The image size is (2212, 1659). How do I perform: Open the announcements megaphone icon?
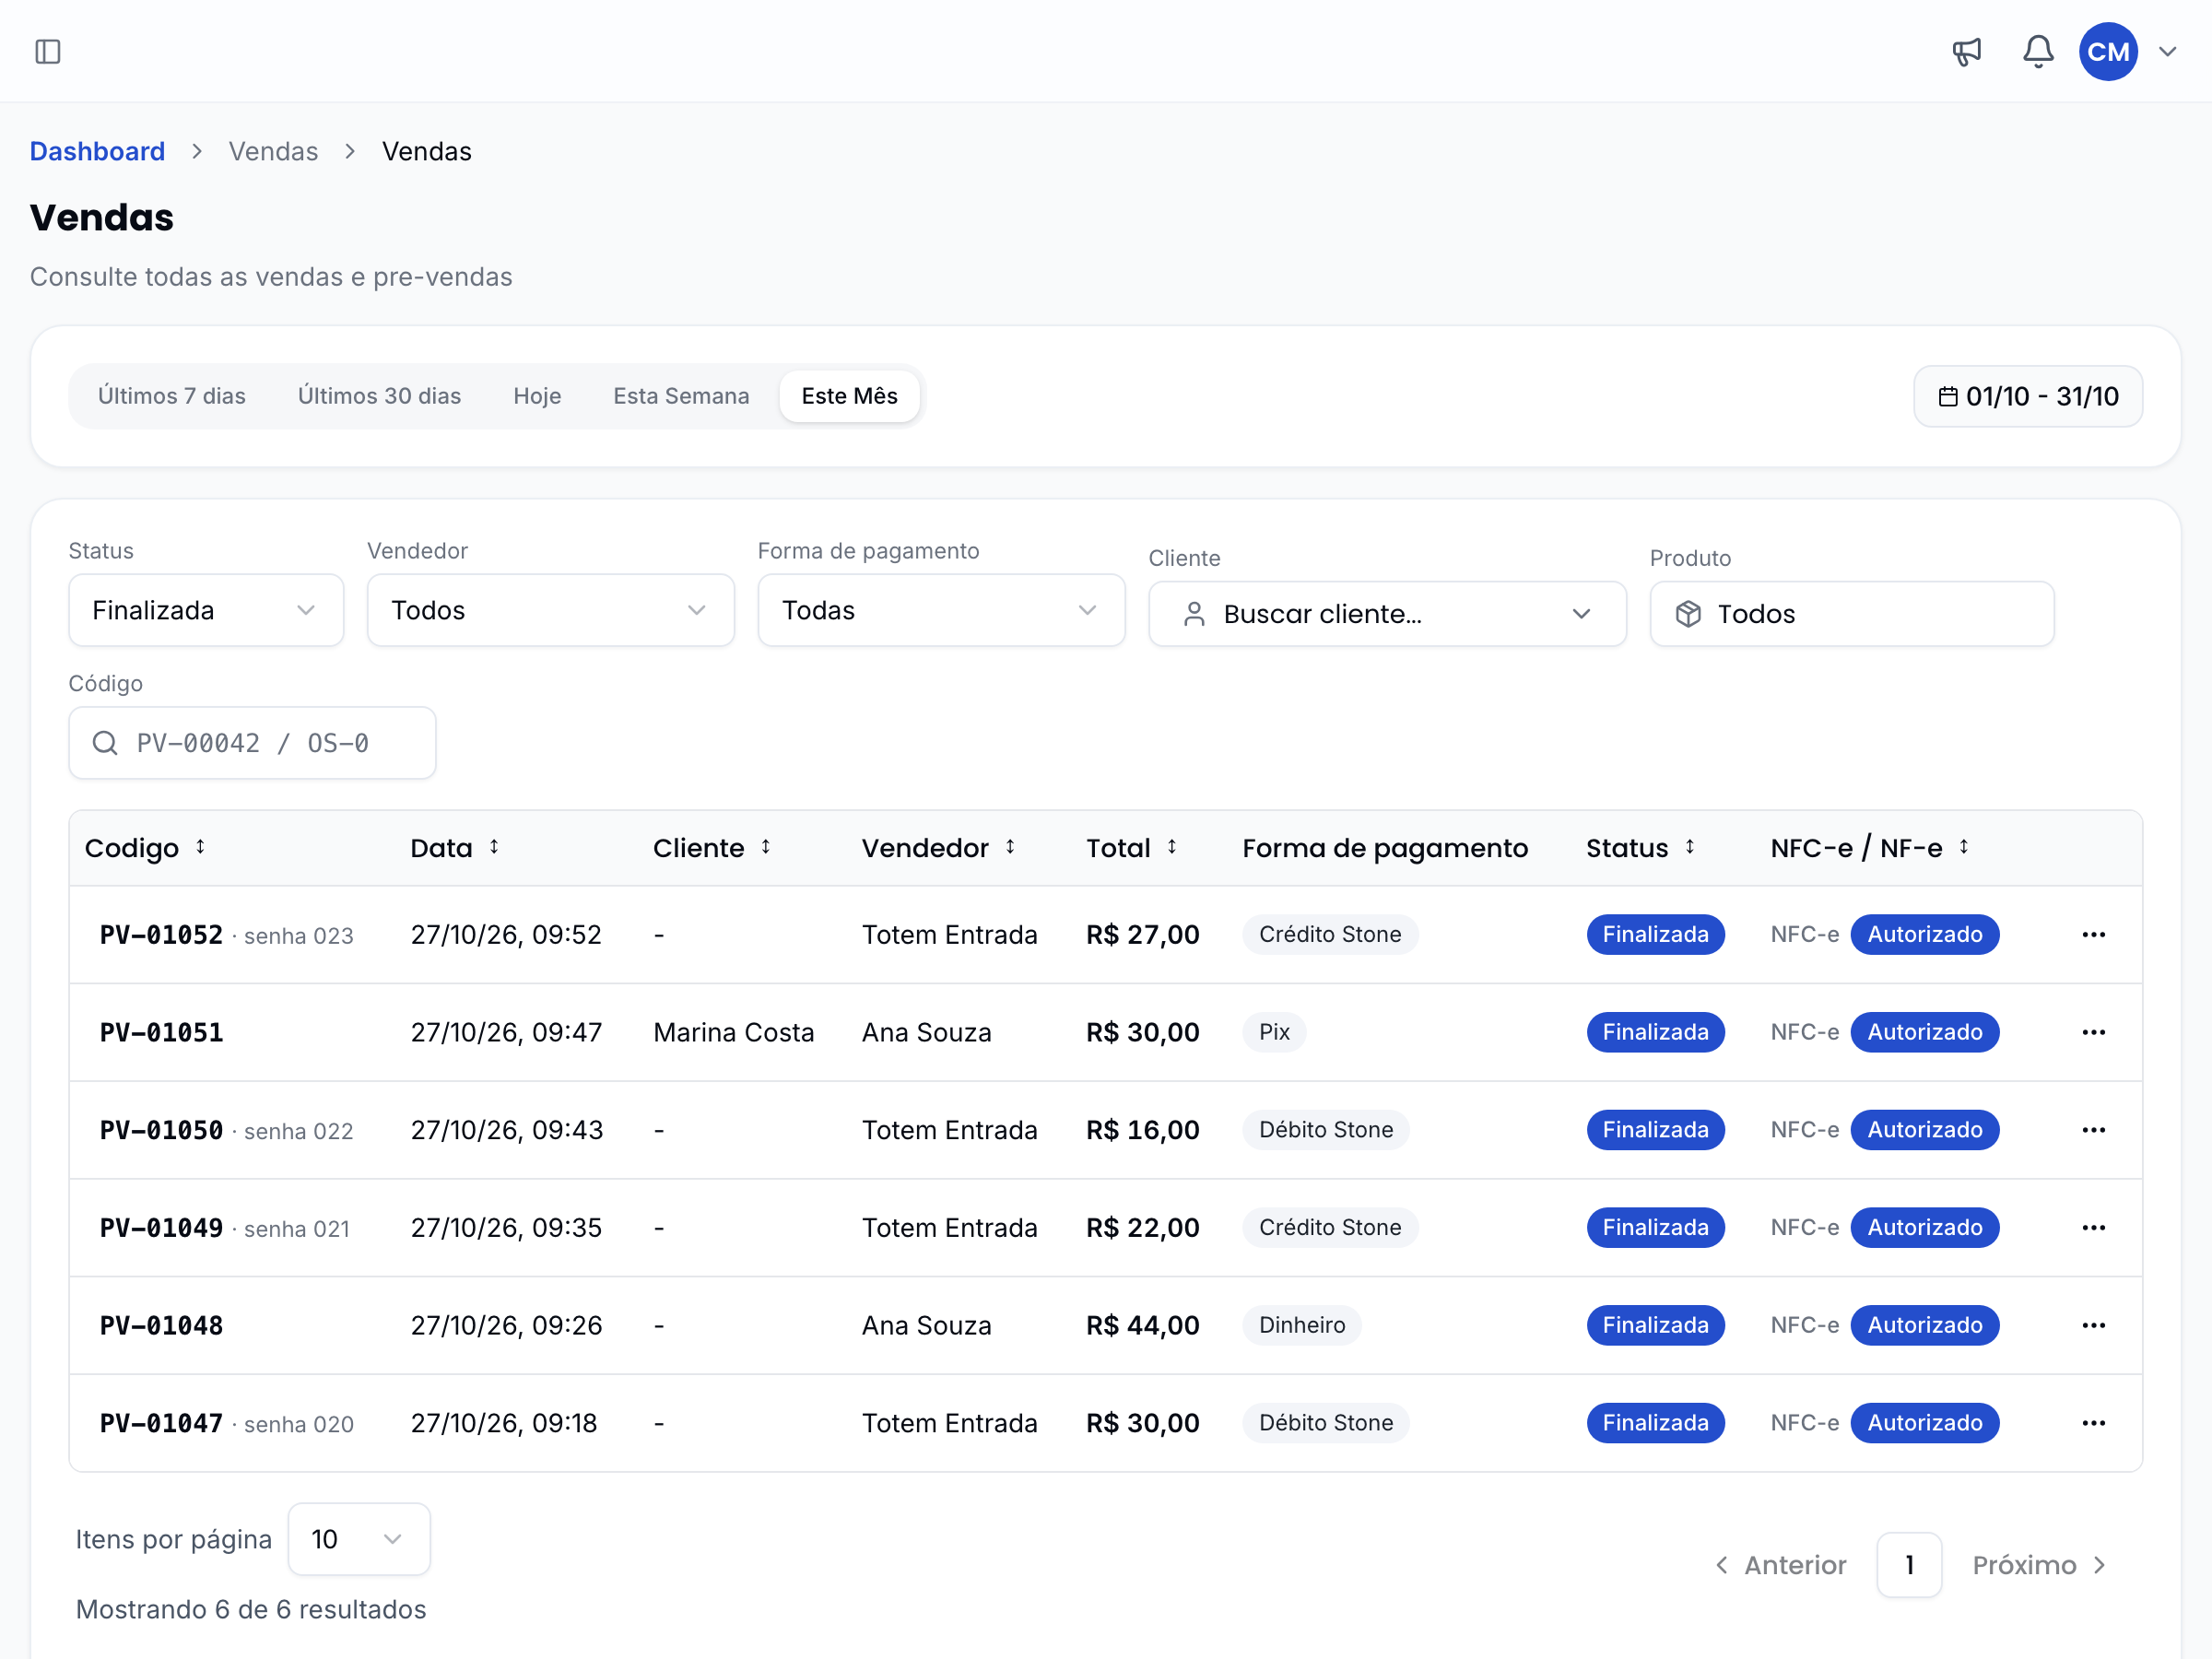(1966, 51)
